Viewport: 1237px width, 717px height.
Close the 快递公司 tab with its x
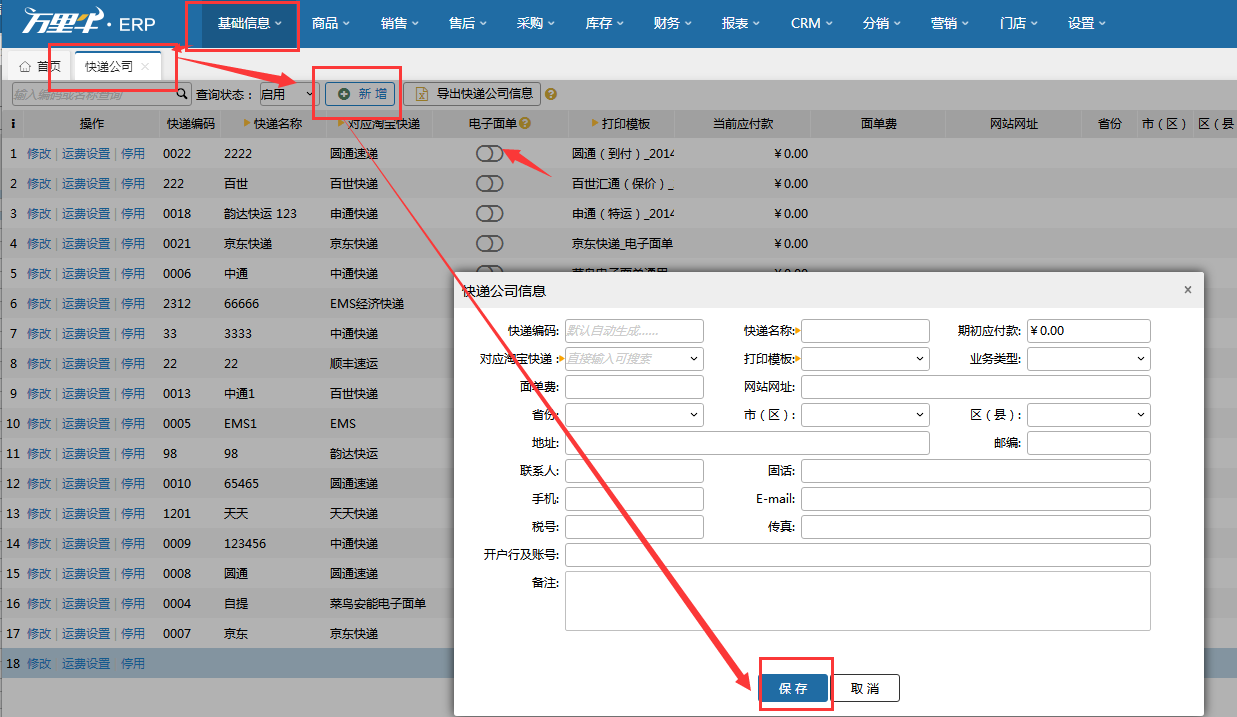pos(145,67)
